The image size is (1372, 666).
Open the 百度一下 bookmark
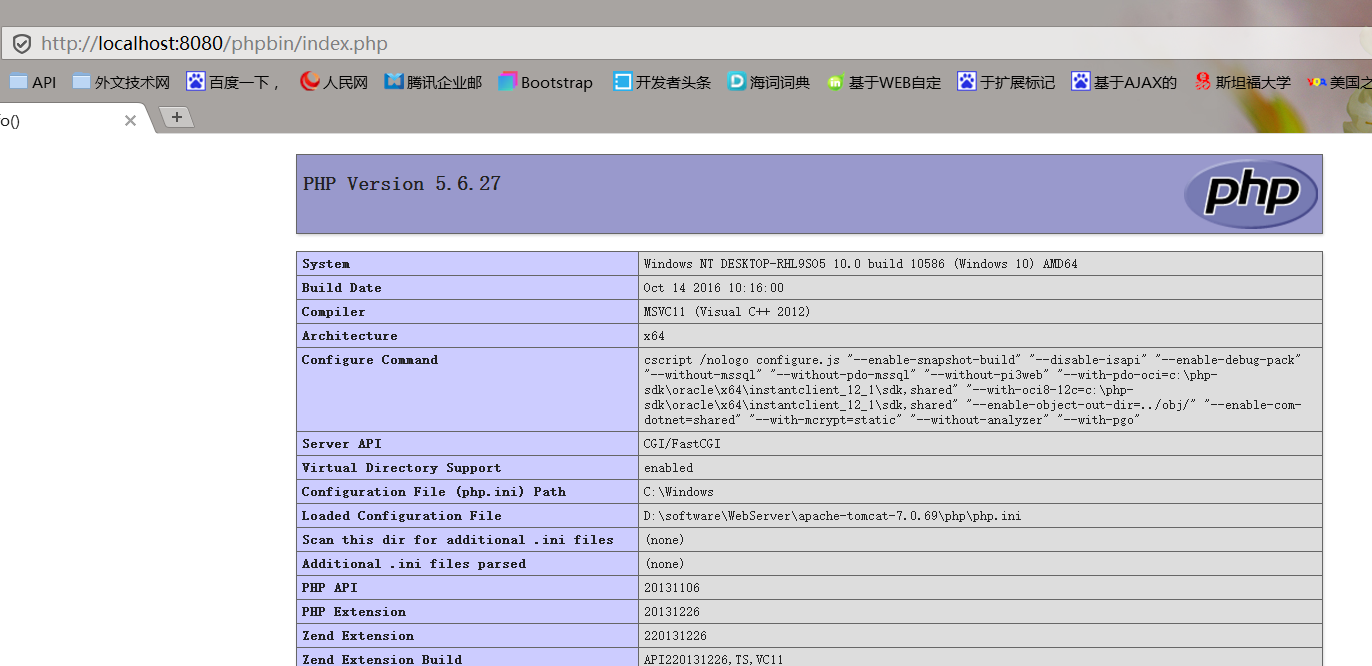[235, 82]
